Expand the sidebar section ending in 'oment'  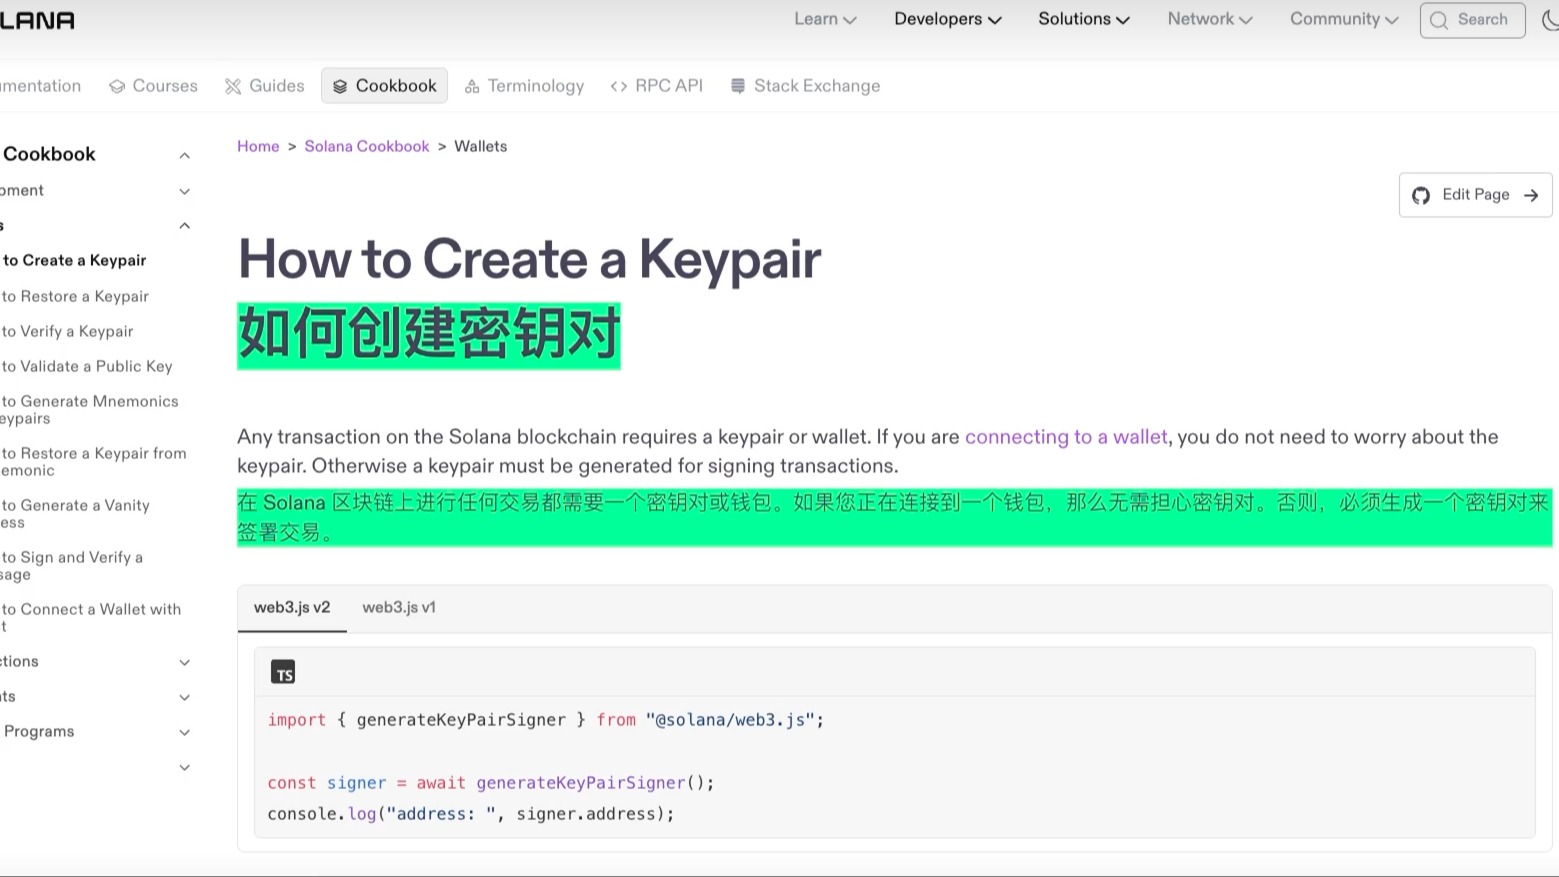[185, 191]
